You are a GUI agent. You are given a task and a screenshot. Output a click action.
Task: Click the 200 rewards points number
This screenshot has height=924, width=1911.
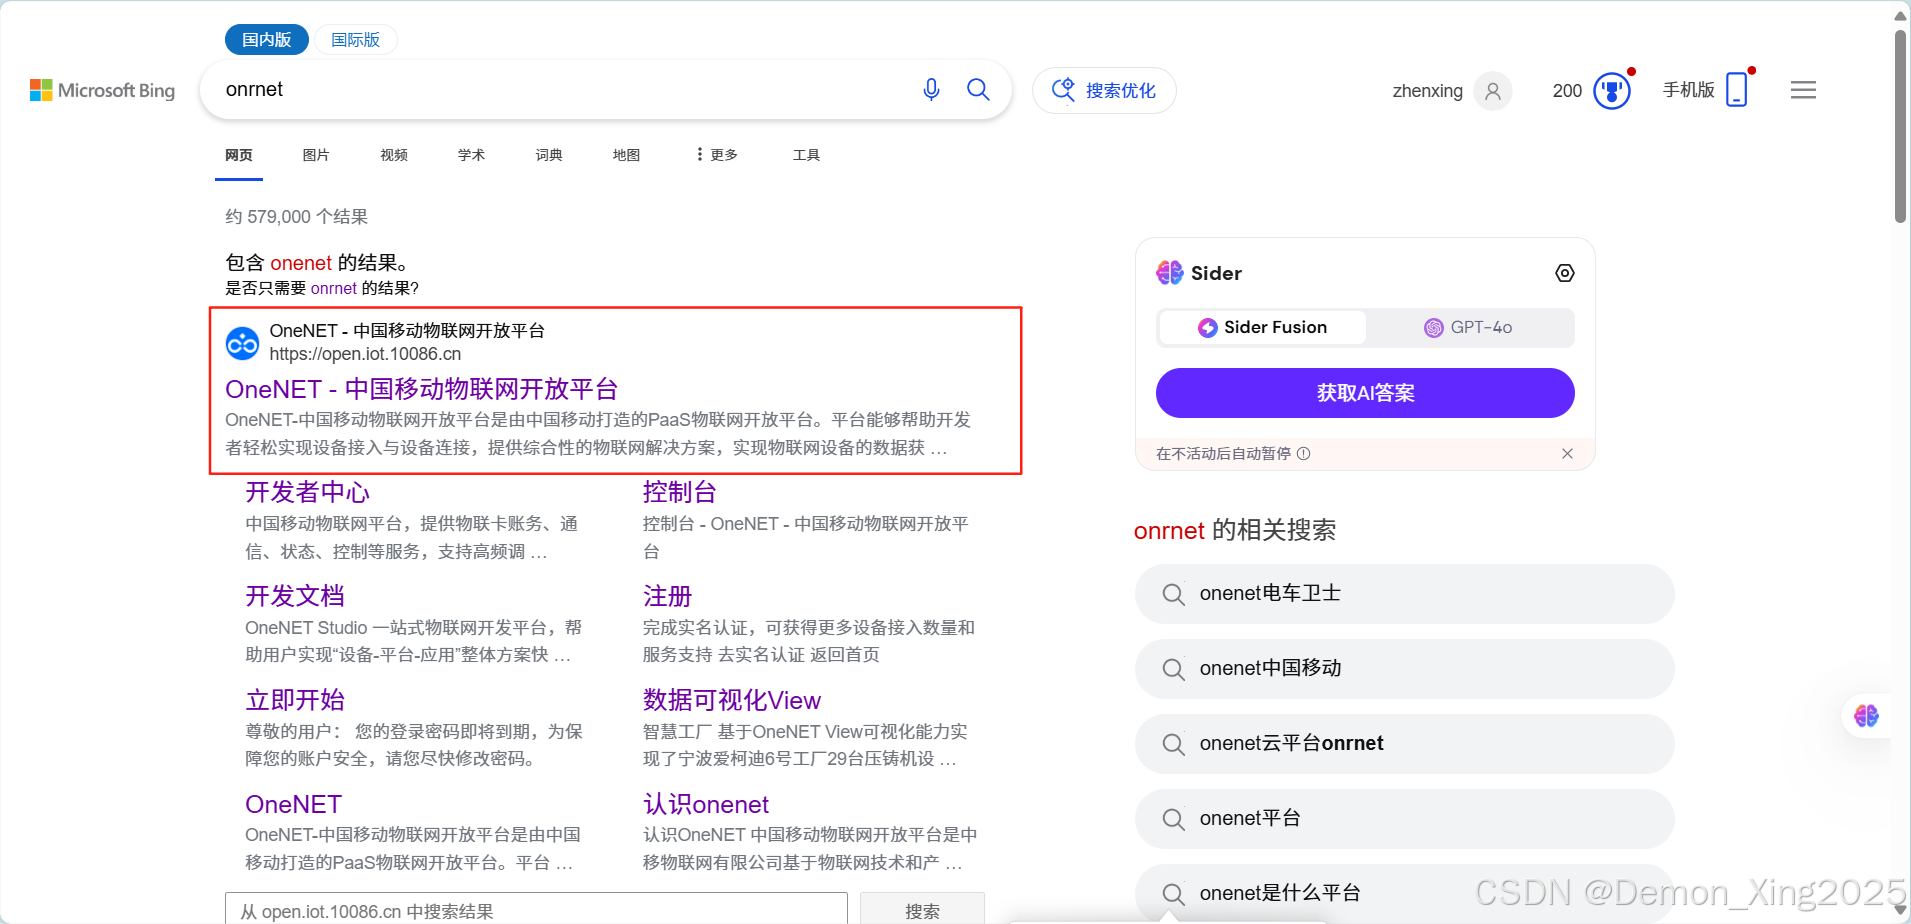click(x=1567, y=91)
